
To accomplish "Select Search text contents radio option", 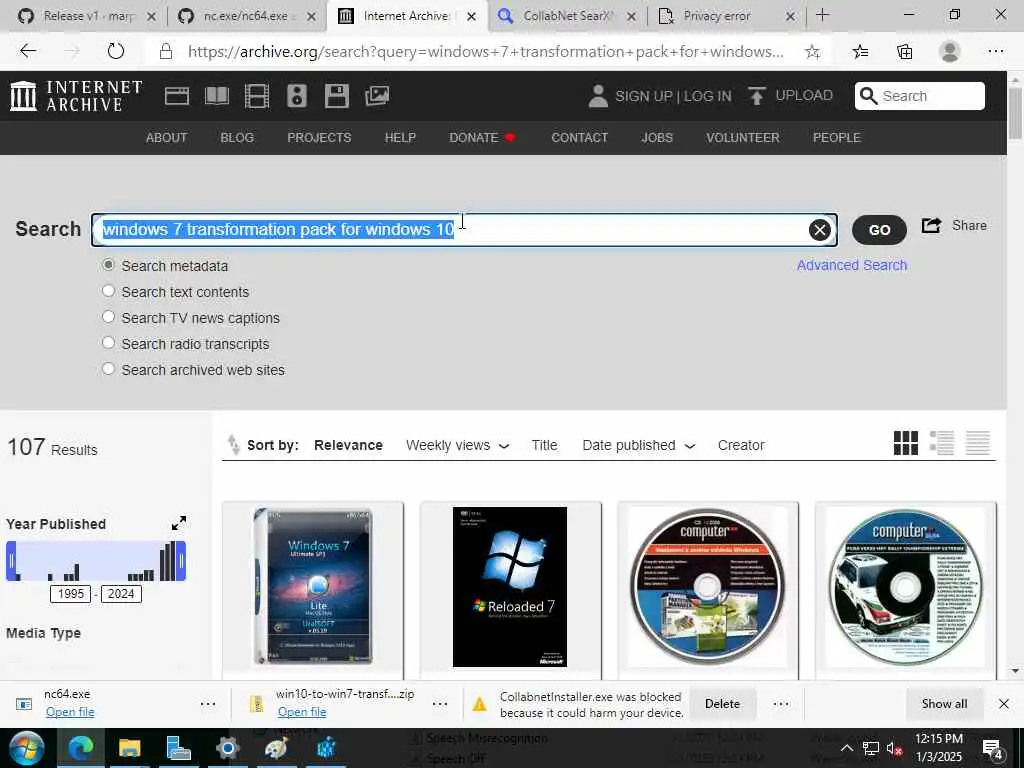I will pyautogui.click(x=108, y=291).
